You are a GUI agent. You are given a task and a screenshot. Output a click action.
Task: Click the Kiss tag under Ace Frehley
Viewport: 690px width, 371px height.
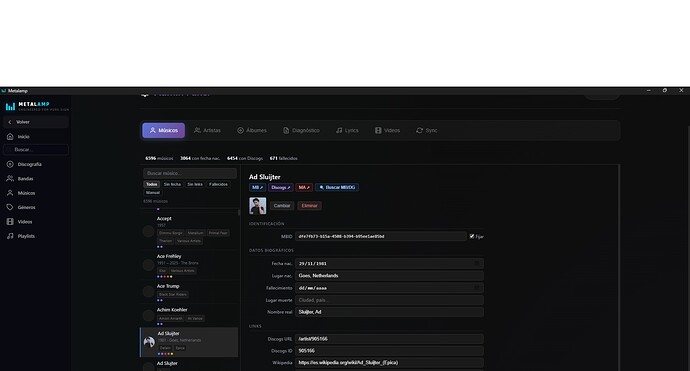(x=162, y=271)
